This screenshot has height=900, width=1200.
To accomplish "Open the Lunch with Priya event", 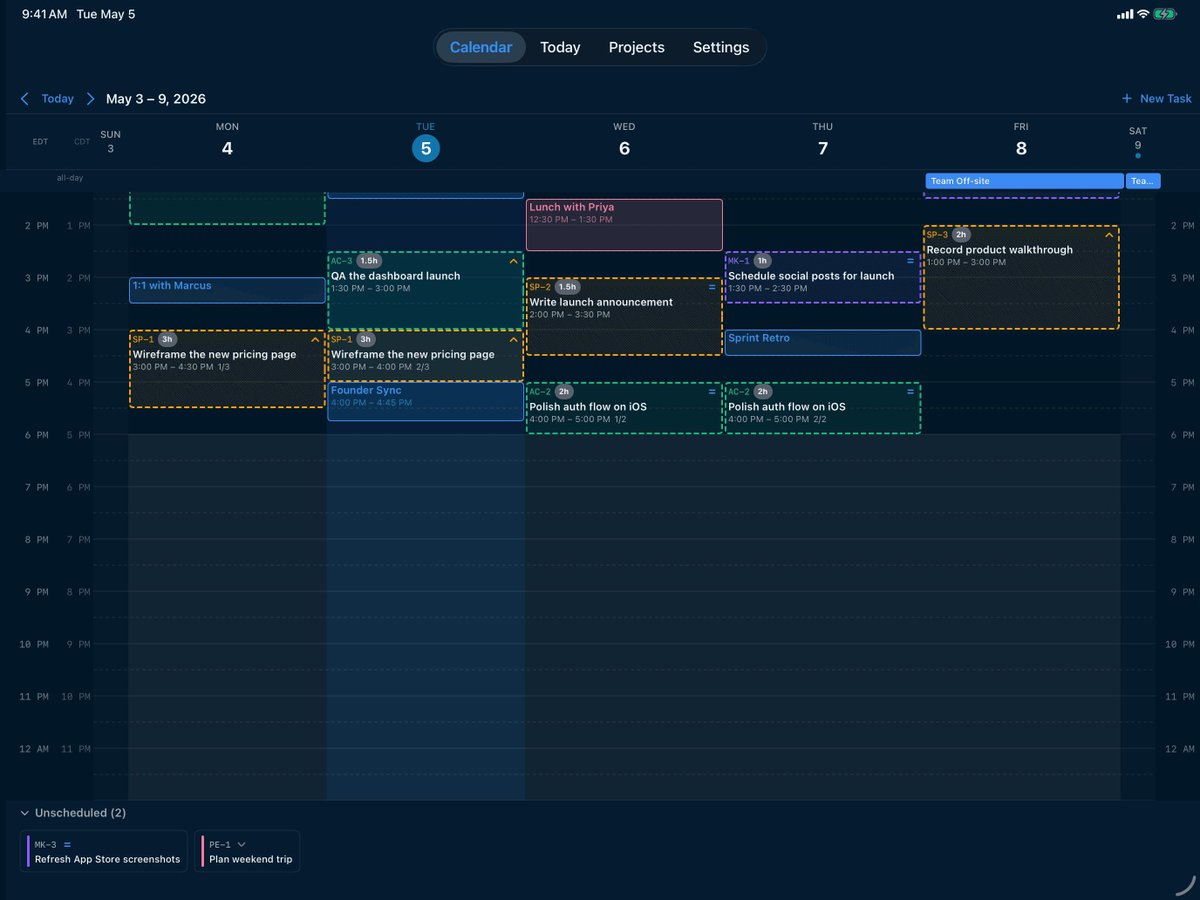I will tap(624, 225).
